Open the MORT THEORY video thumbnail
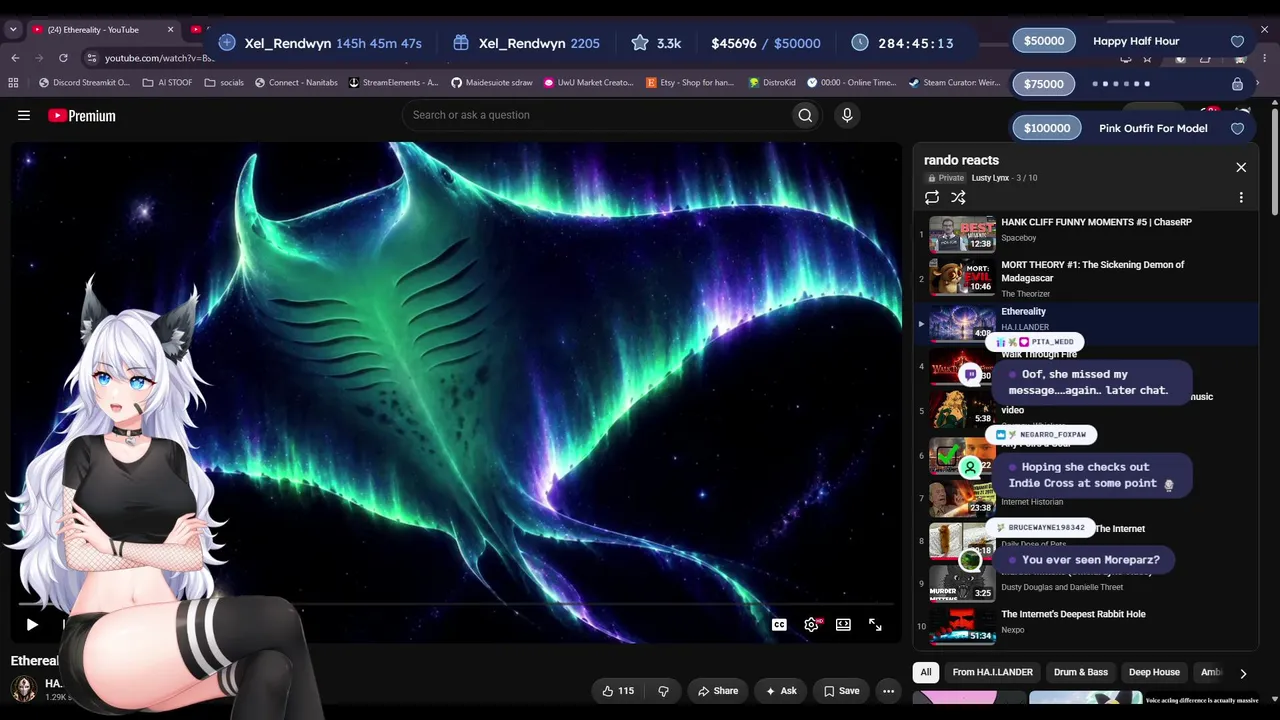The width and height of the screenshot is (1280, 720). click(962, 278)
